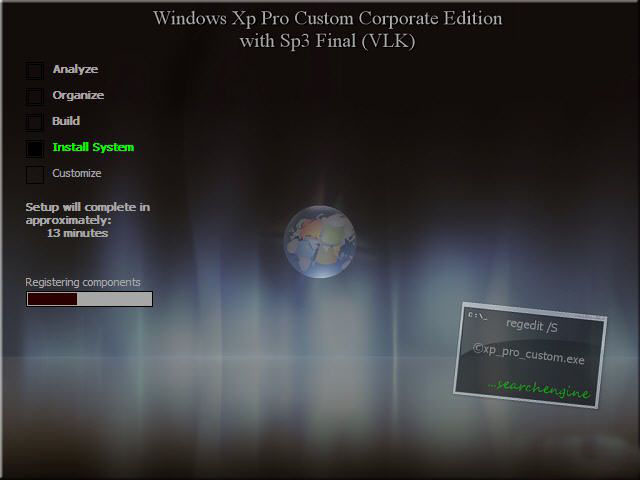Click the Install System step box

[35, 149]
